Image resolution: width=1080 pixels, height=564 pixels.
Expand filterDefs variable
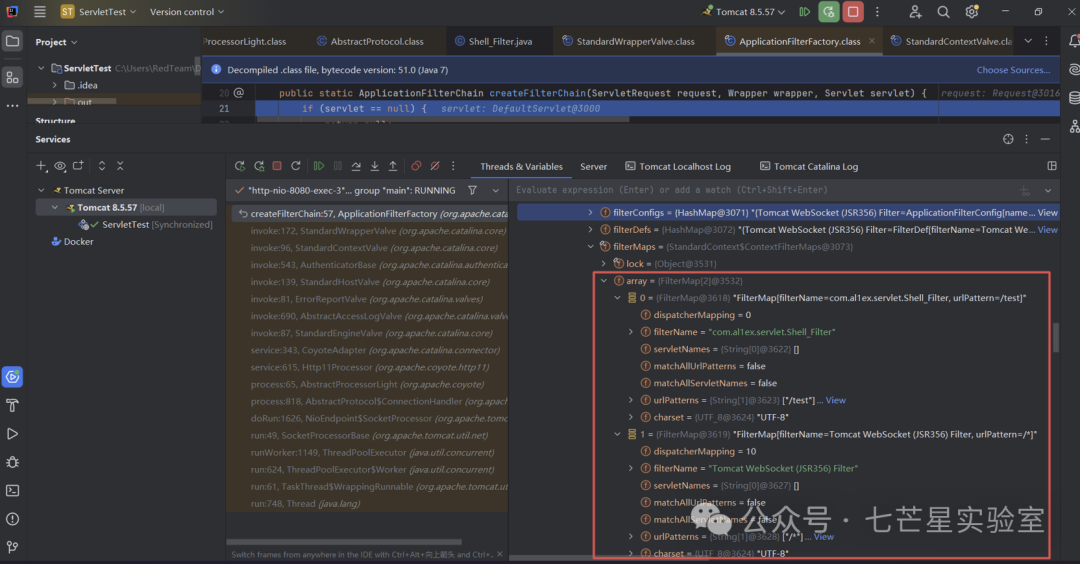[x=590, y=229]
